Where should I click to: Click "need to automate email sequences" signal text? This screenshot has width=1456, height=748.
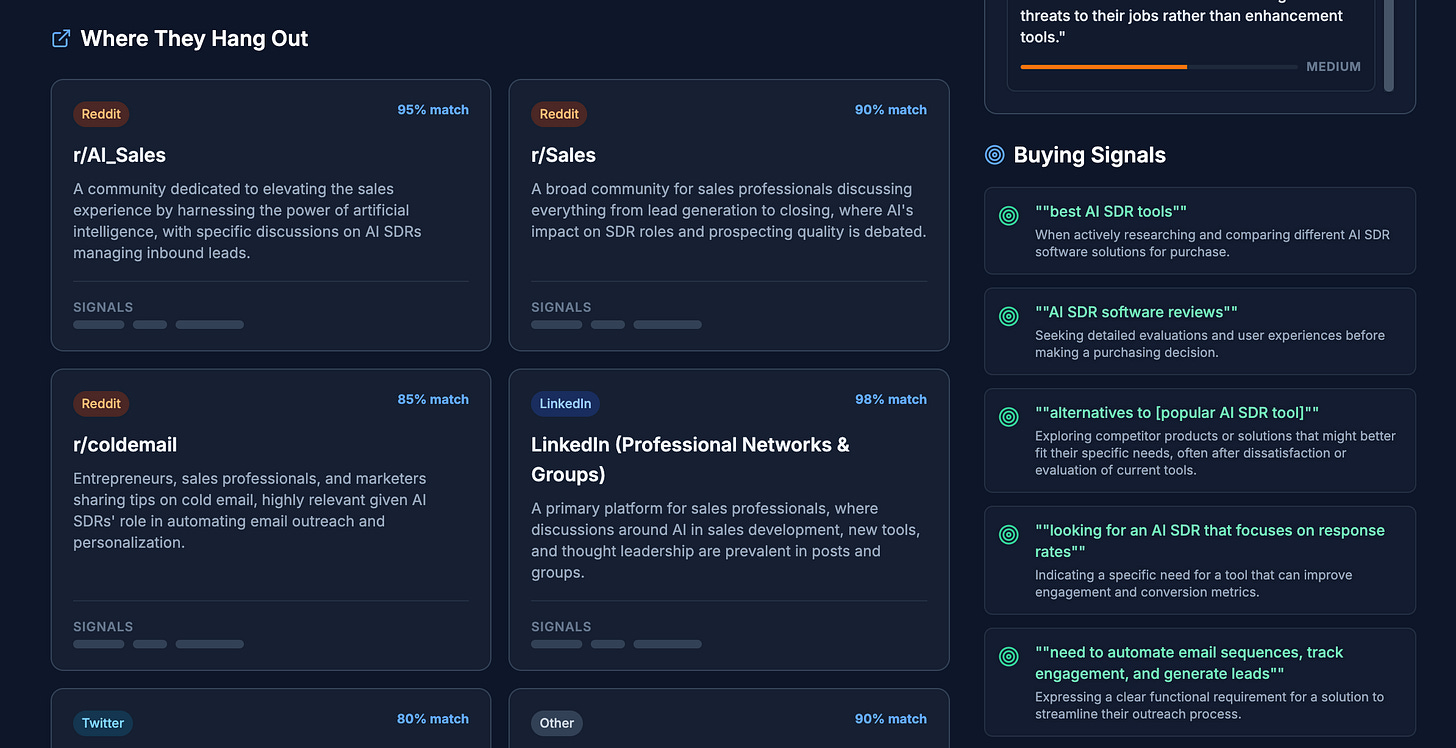coord(1189,663)
